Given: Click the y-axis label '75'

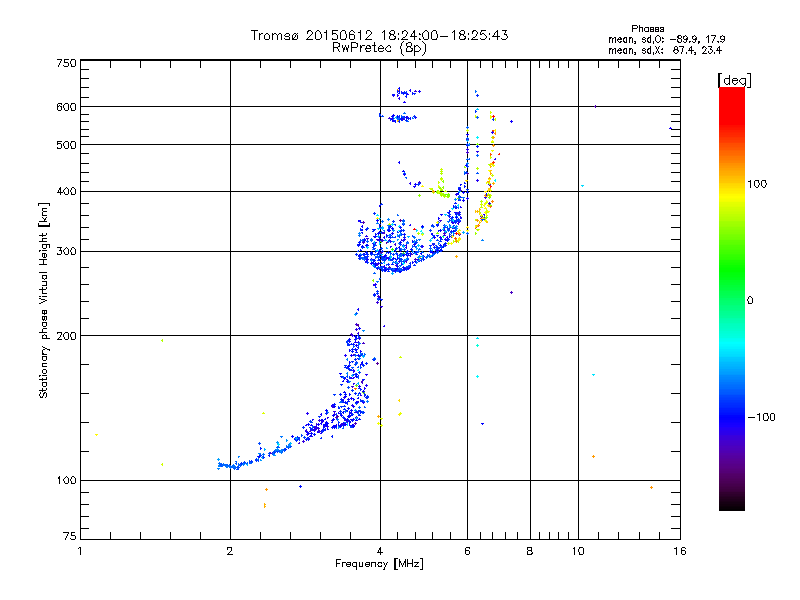Looking at the screenshot, I should (x=70, y=536).
